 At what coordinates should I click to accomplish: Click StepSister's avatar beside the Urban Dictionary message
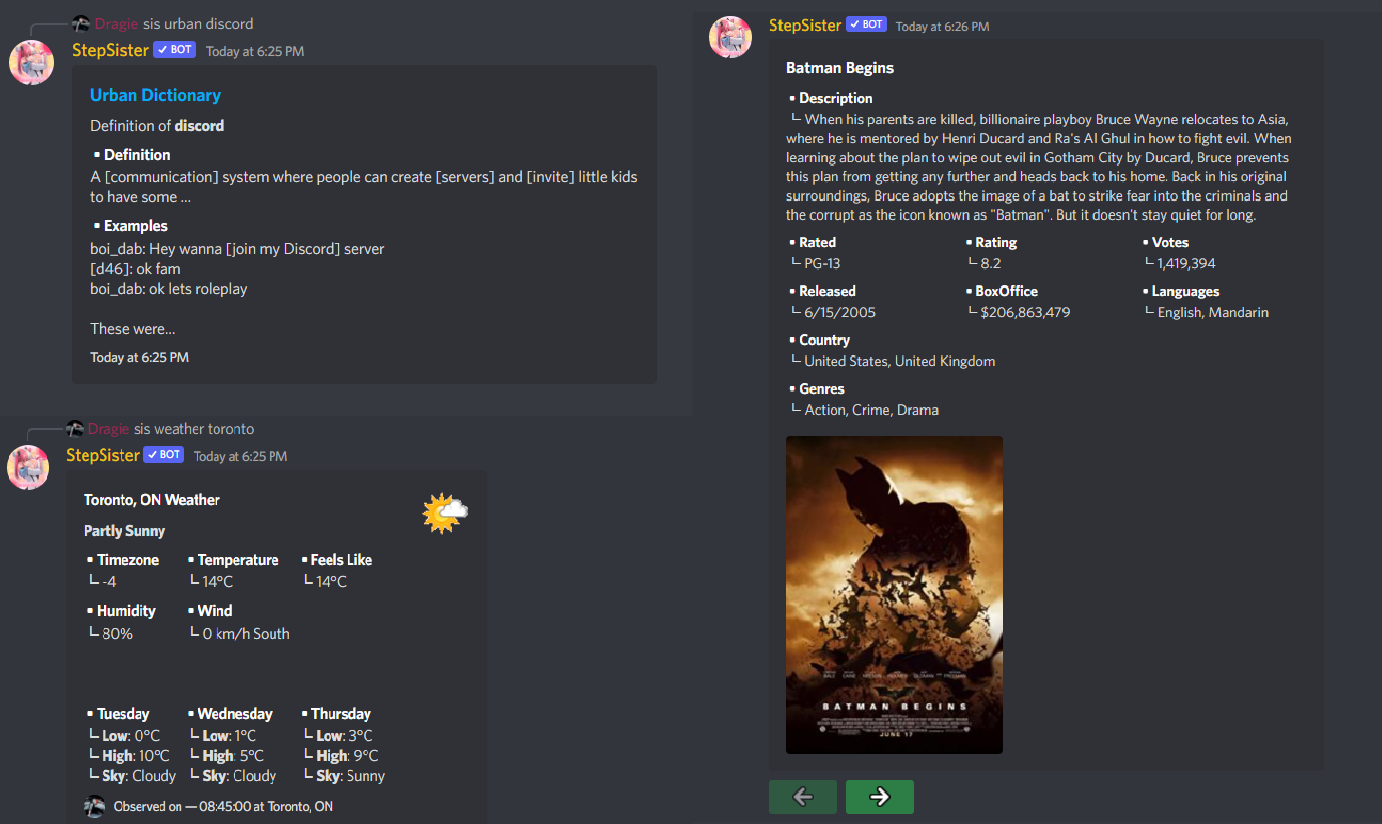(31, 63)
